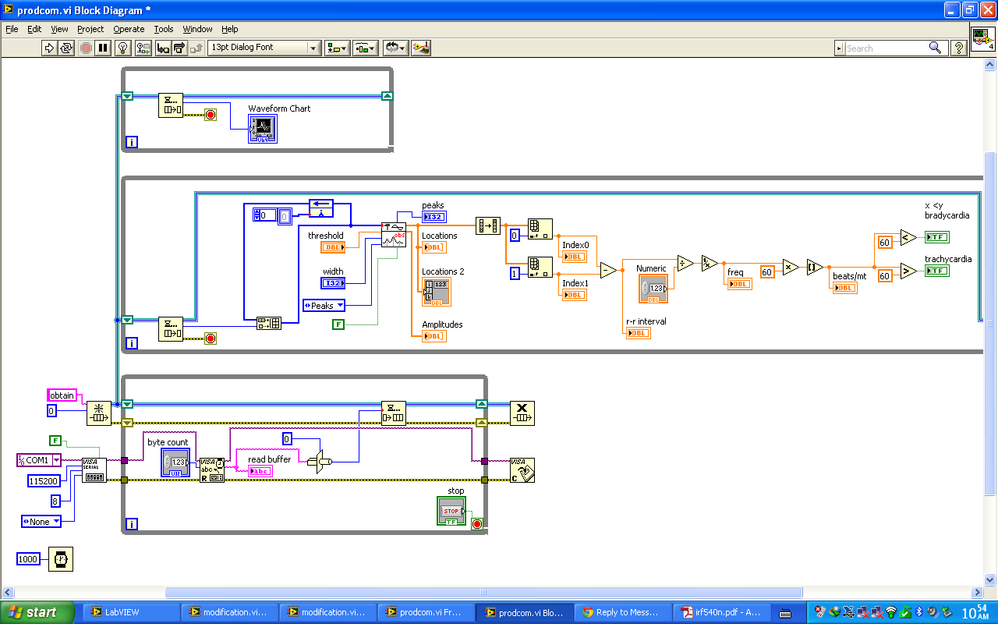
Task: Click the Run arrow button
Action: coord(49,48)
